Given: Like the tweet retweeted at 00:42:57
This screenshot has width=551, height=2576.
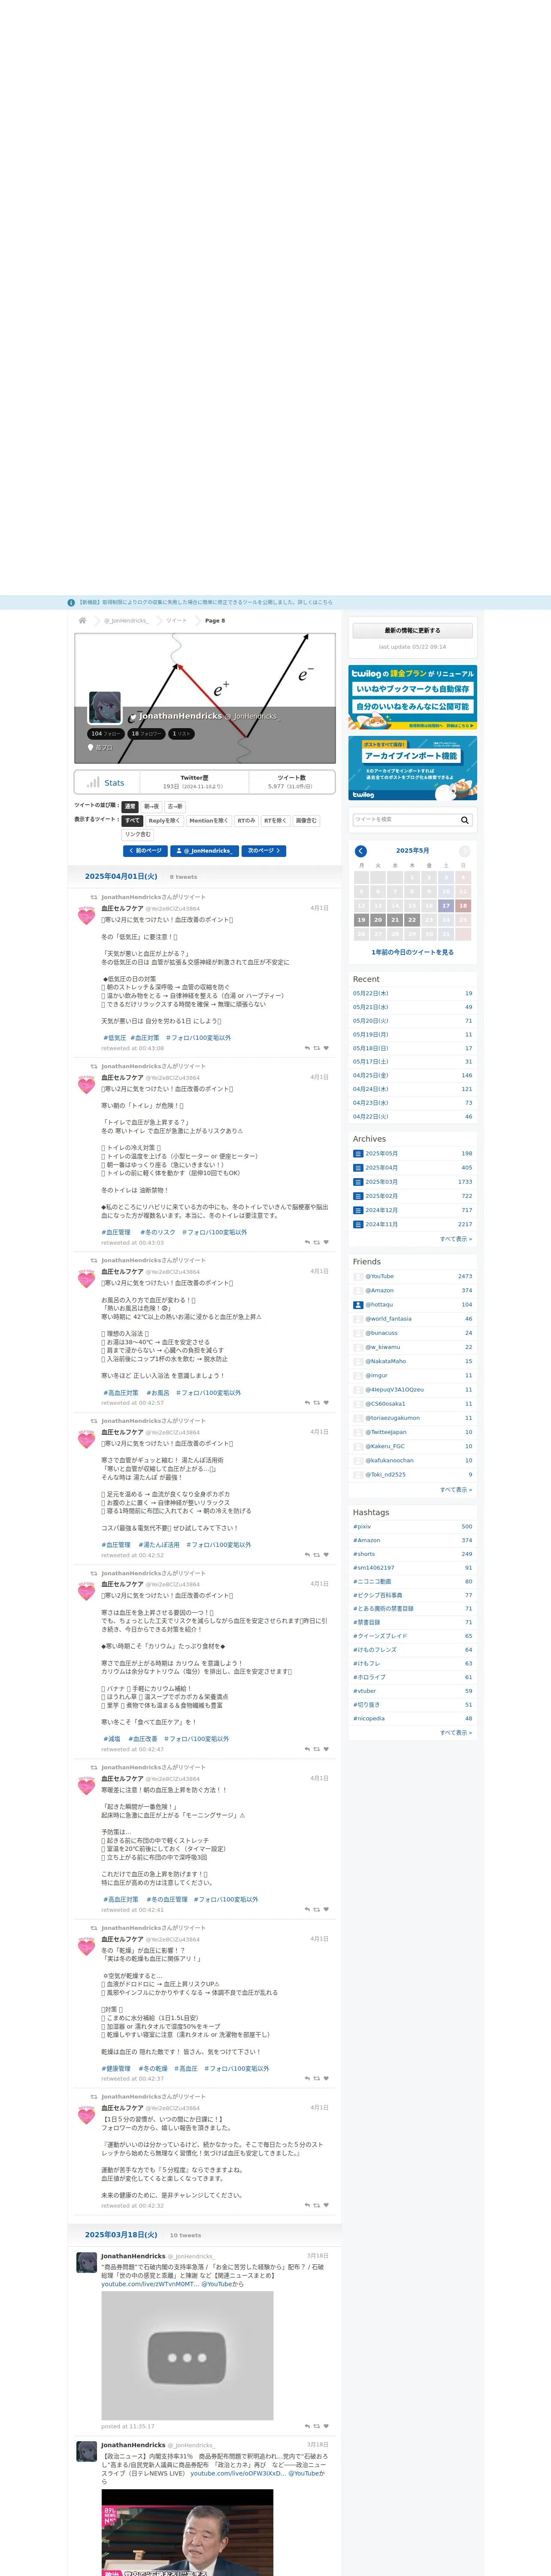Looking at the screenshot, I should [x=326, y=1402].
